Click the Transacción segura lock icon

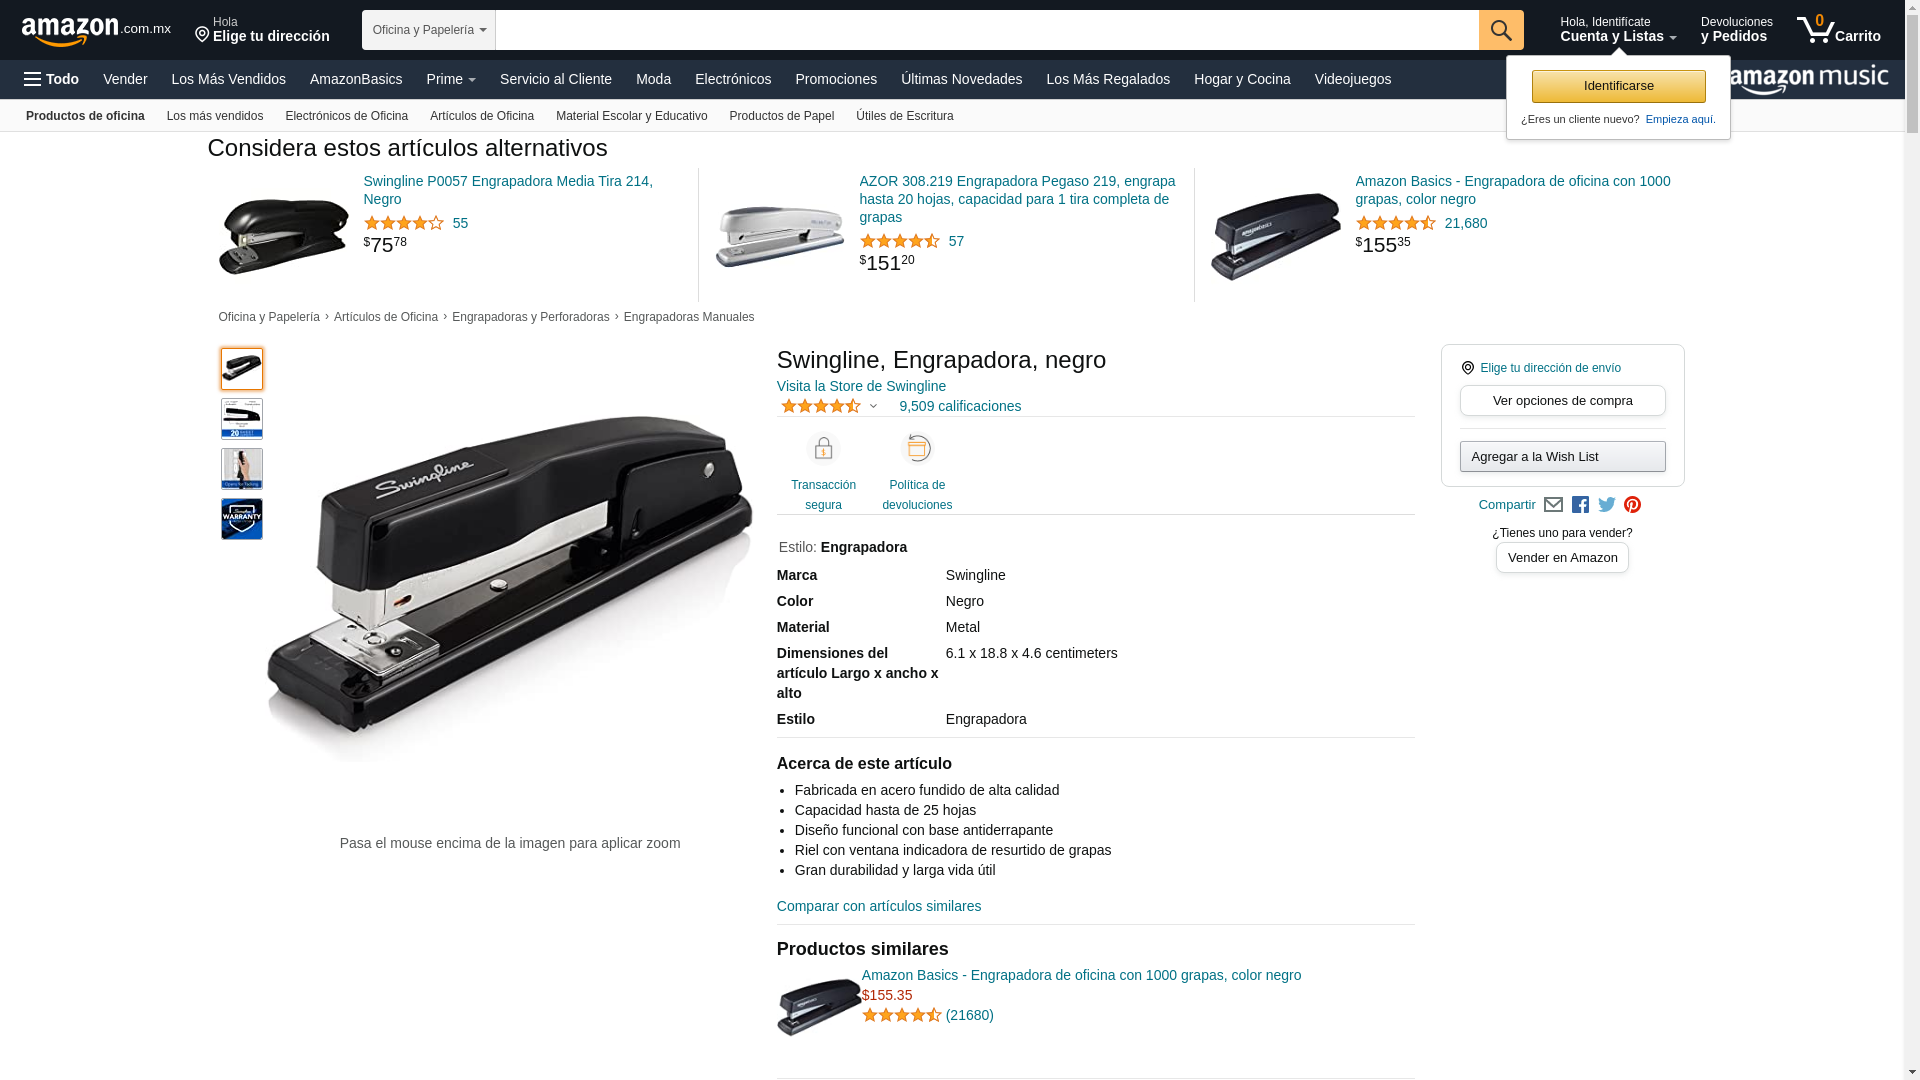823,449
